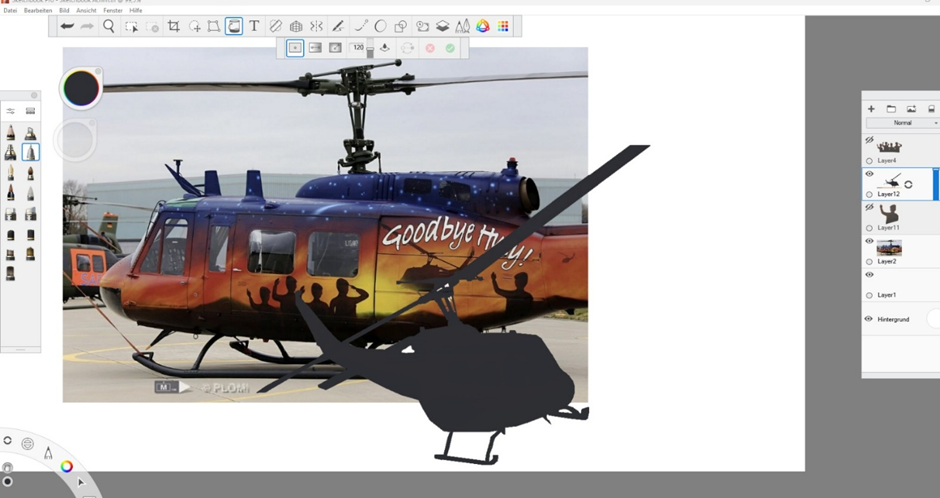
Task: Open the Perspective guides tool
Action: point(296,26)
